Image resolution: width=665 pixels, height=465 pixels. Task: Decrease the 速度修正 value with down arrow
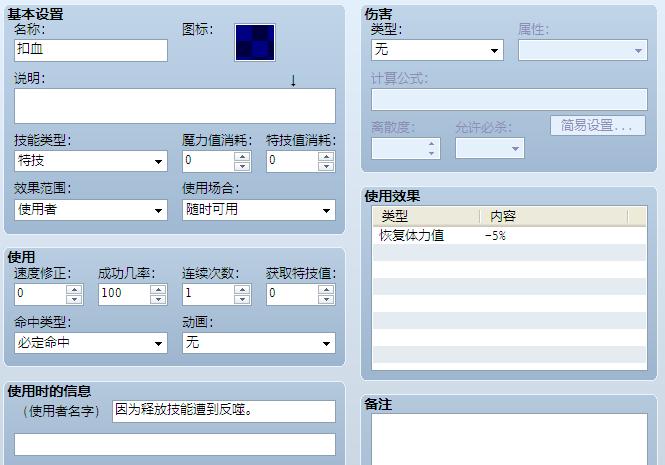point(74,300)
